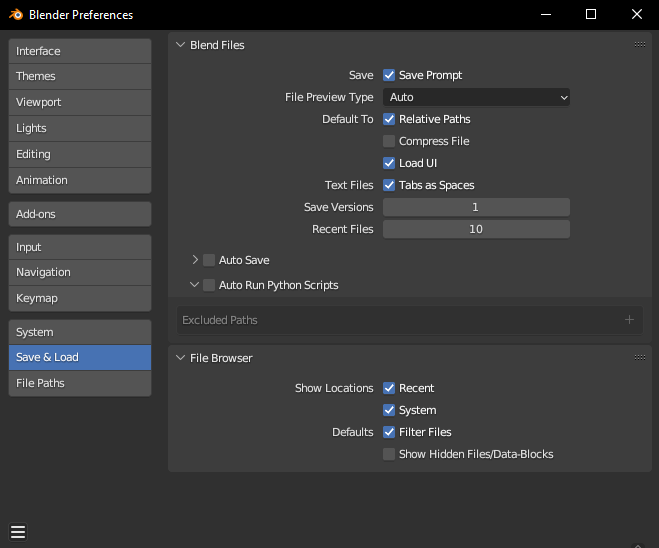Enable Show Hidden Files/Data-Blocks
The height and width of the screenshot is (548, 659).
389,454
